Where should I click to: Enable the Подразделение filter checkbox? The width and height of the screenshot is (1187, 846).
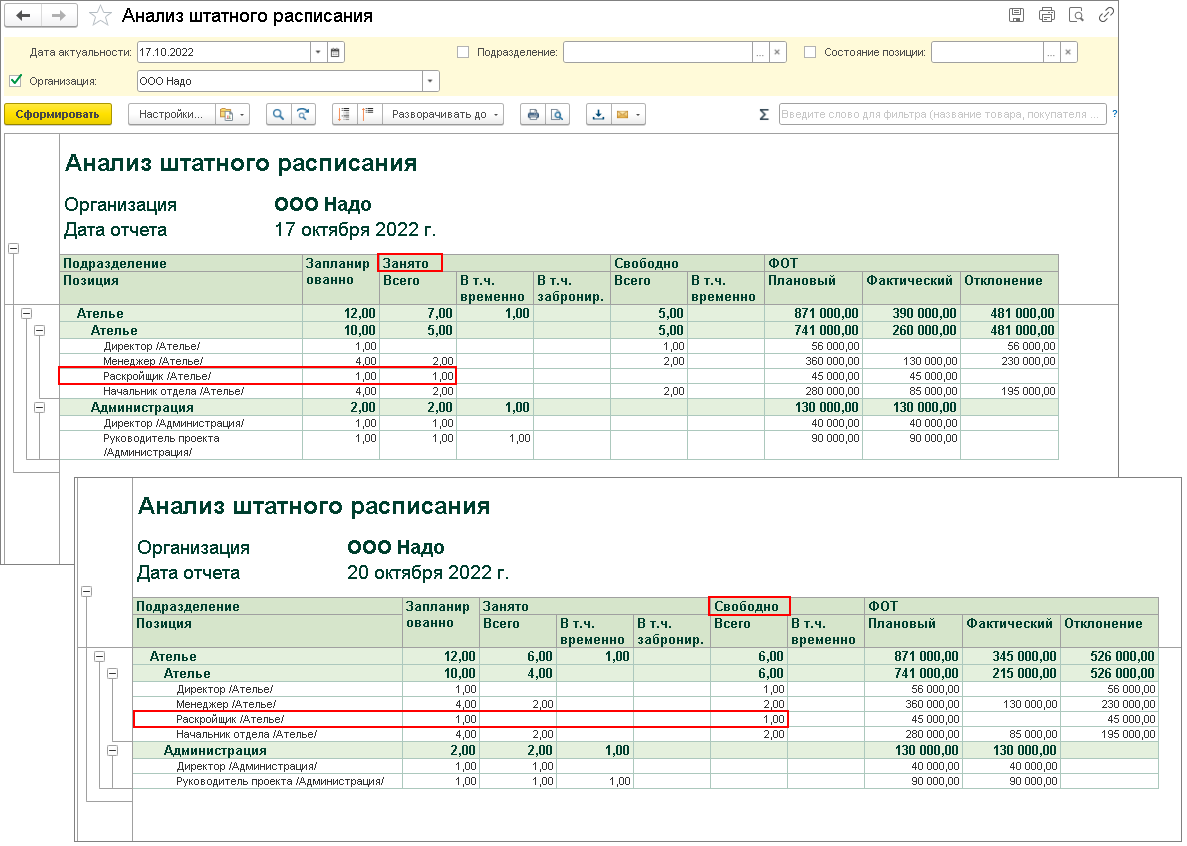pos(463,52)
